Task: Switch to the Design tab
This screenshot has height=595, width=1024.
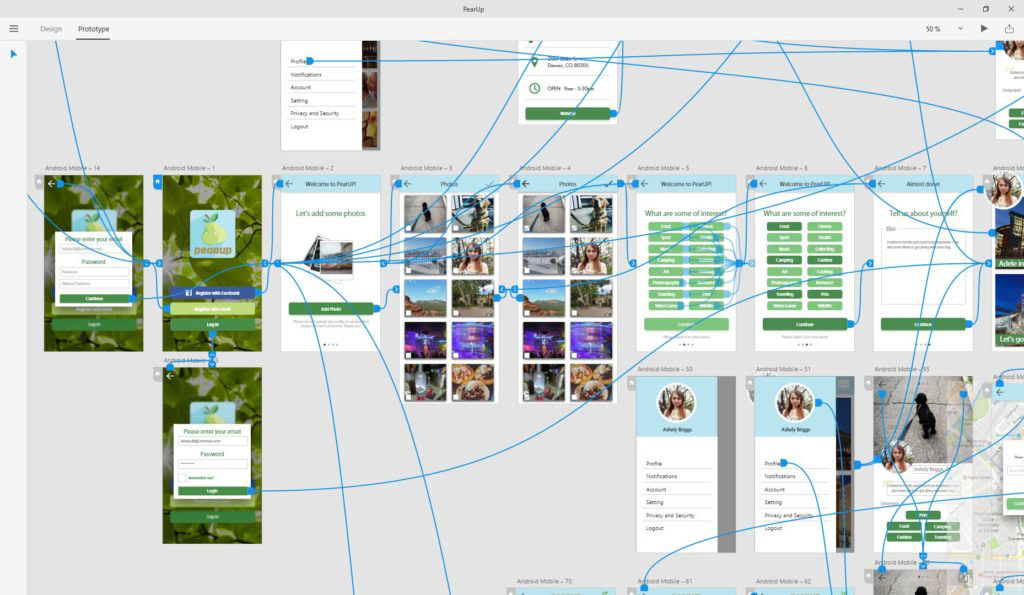Action: click(51, 29)
